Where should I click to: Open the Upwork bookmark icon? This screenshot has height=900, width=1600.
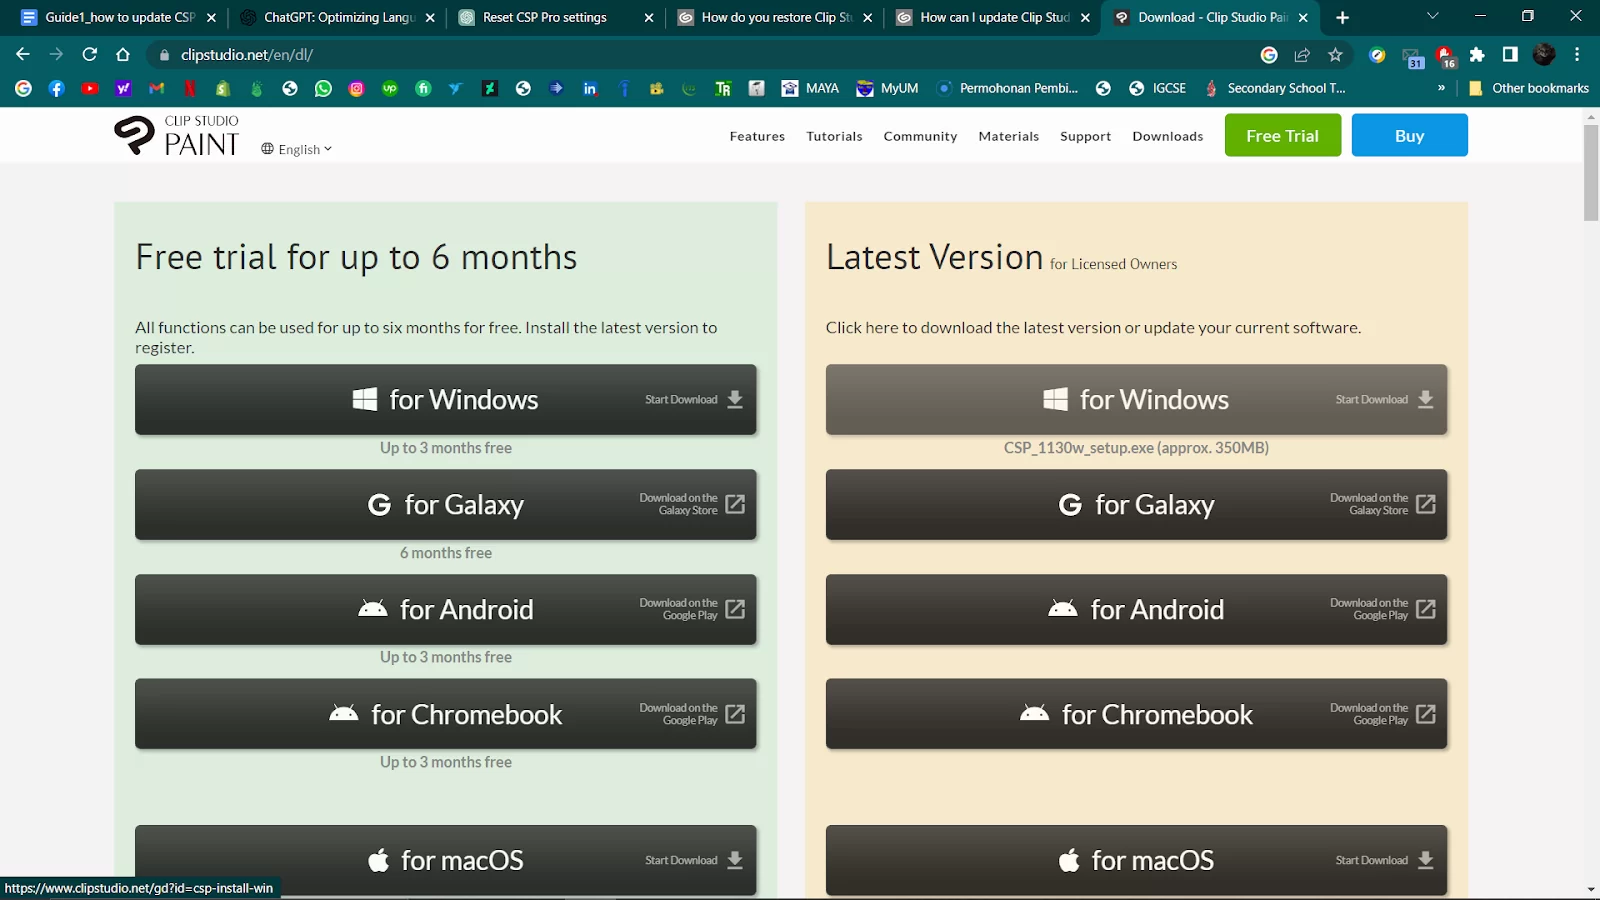[390, 88]
